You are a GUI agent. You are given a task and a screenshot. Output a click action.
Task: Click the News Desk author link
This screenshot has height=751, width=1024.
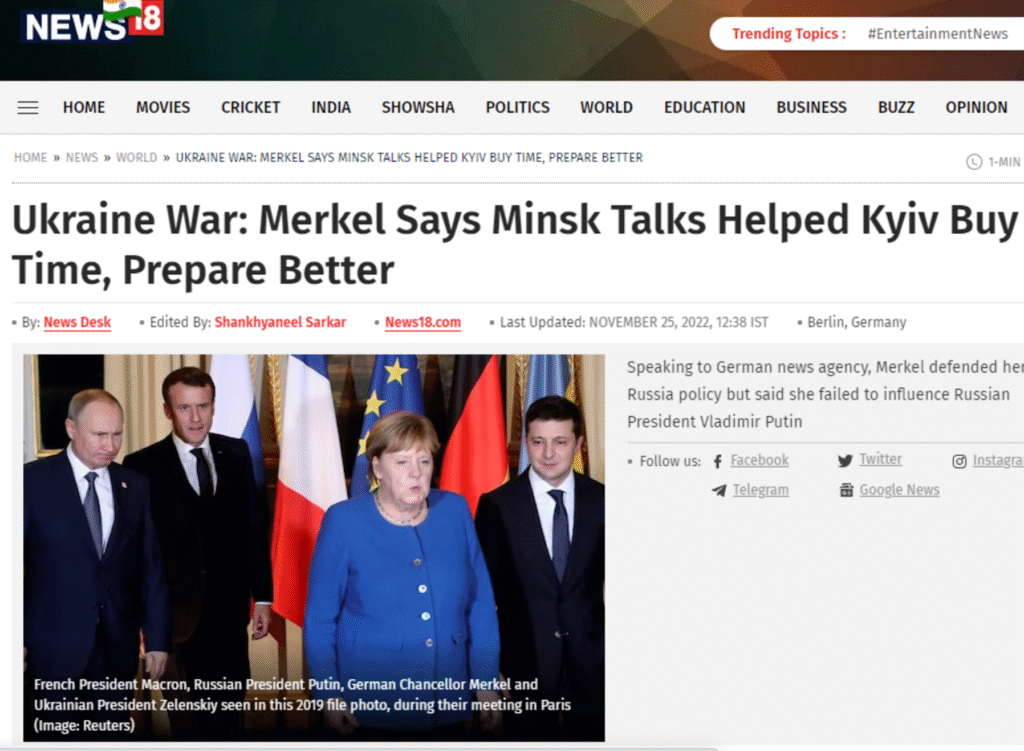(x=77, y=323)
